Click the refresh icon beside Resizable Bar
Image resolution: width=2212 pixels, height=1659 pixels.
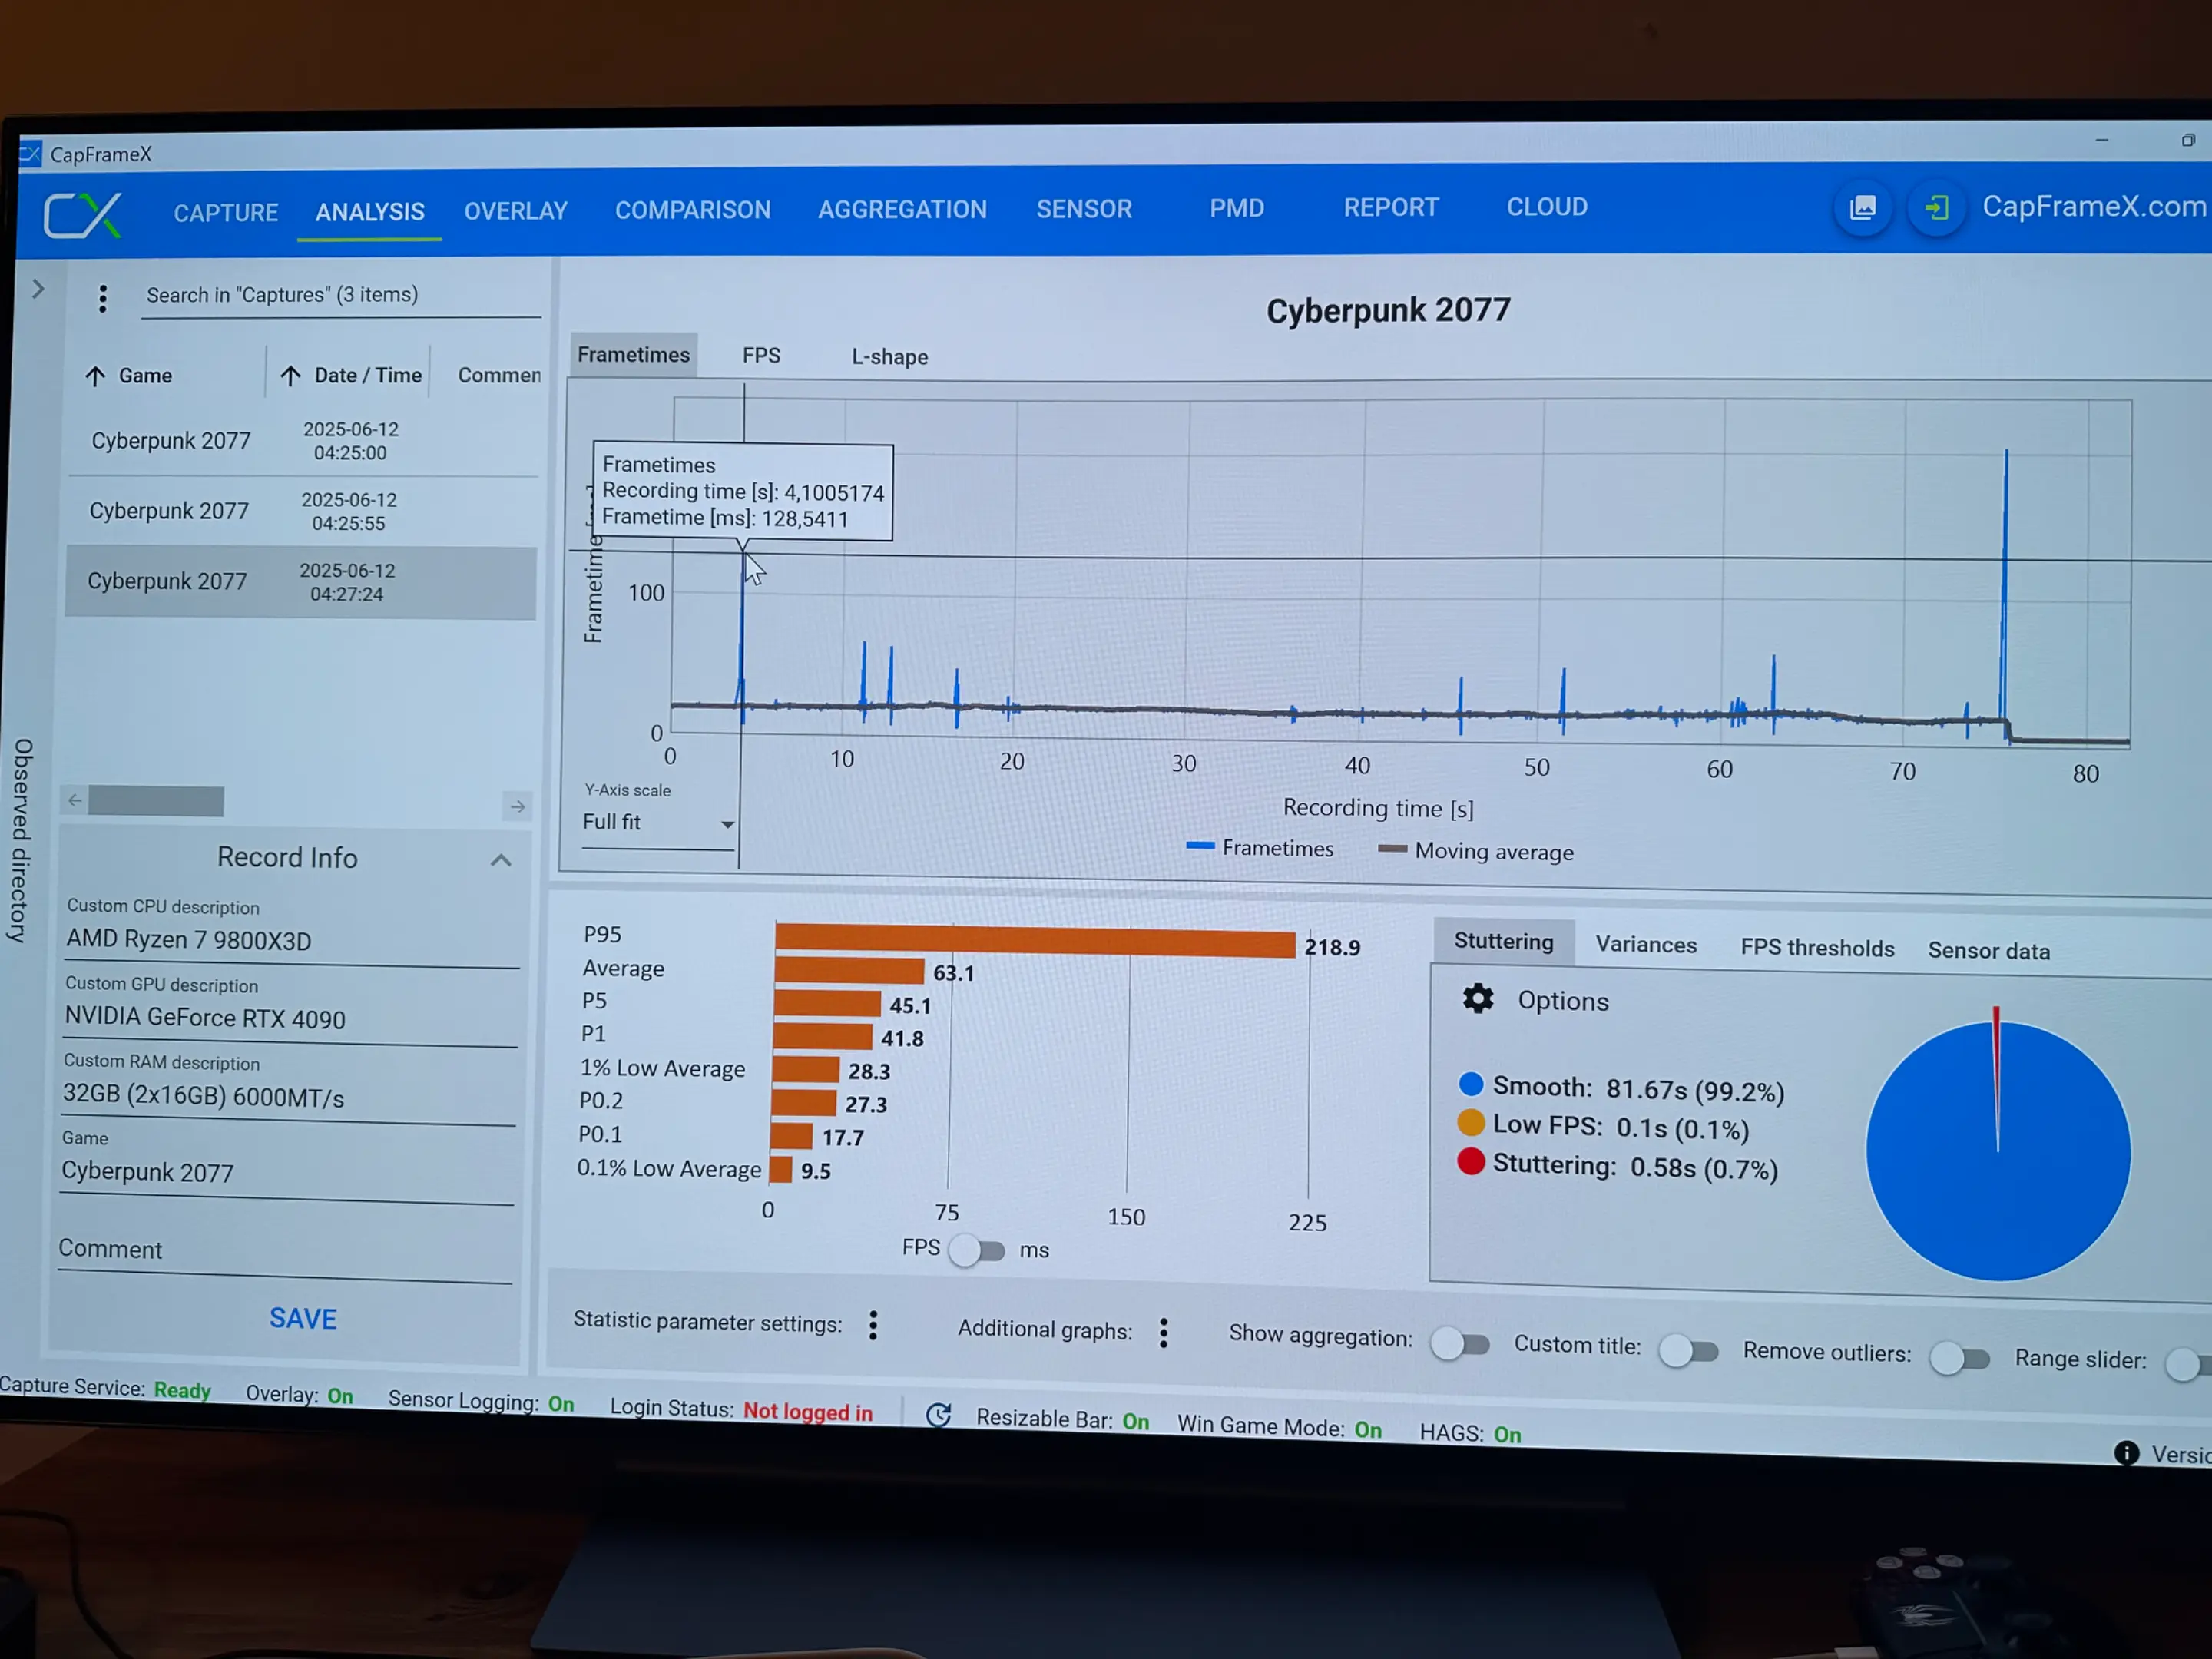tap(938, 1415)
